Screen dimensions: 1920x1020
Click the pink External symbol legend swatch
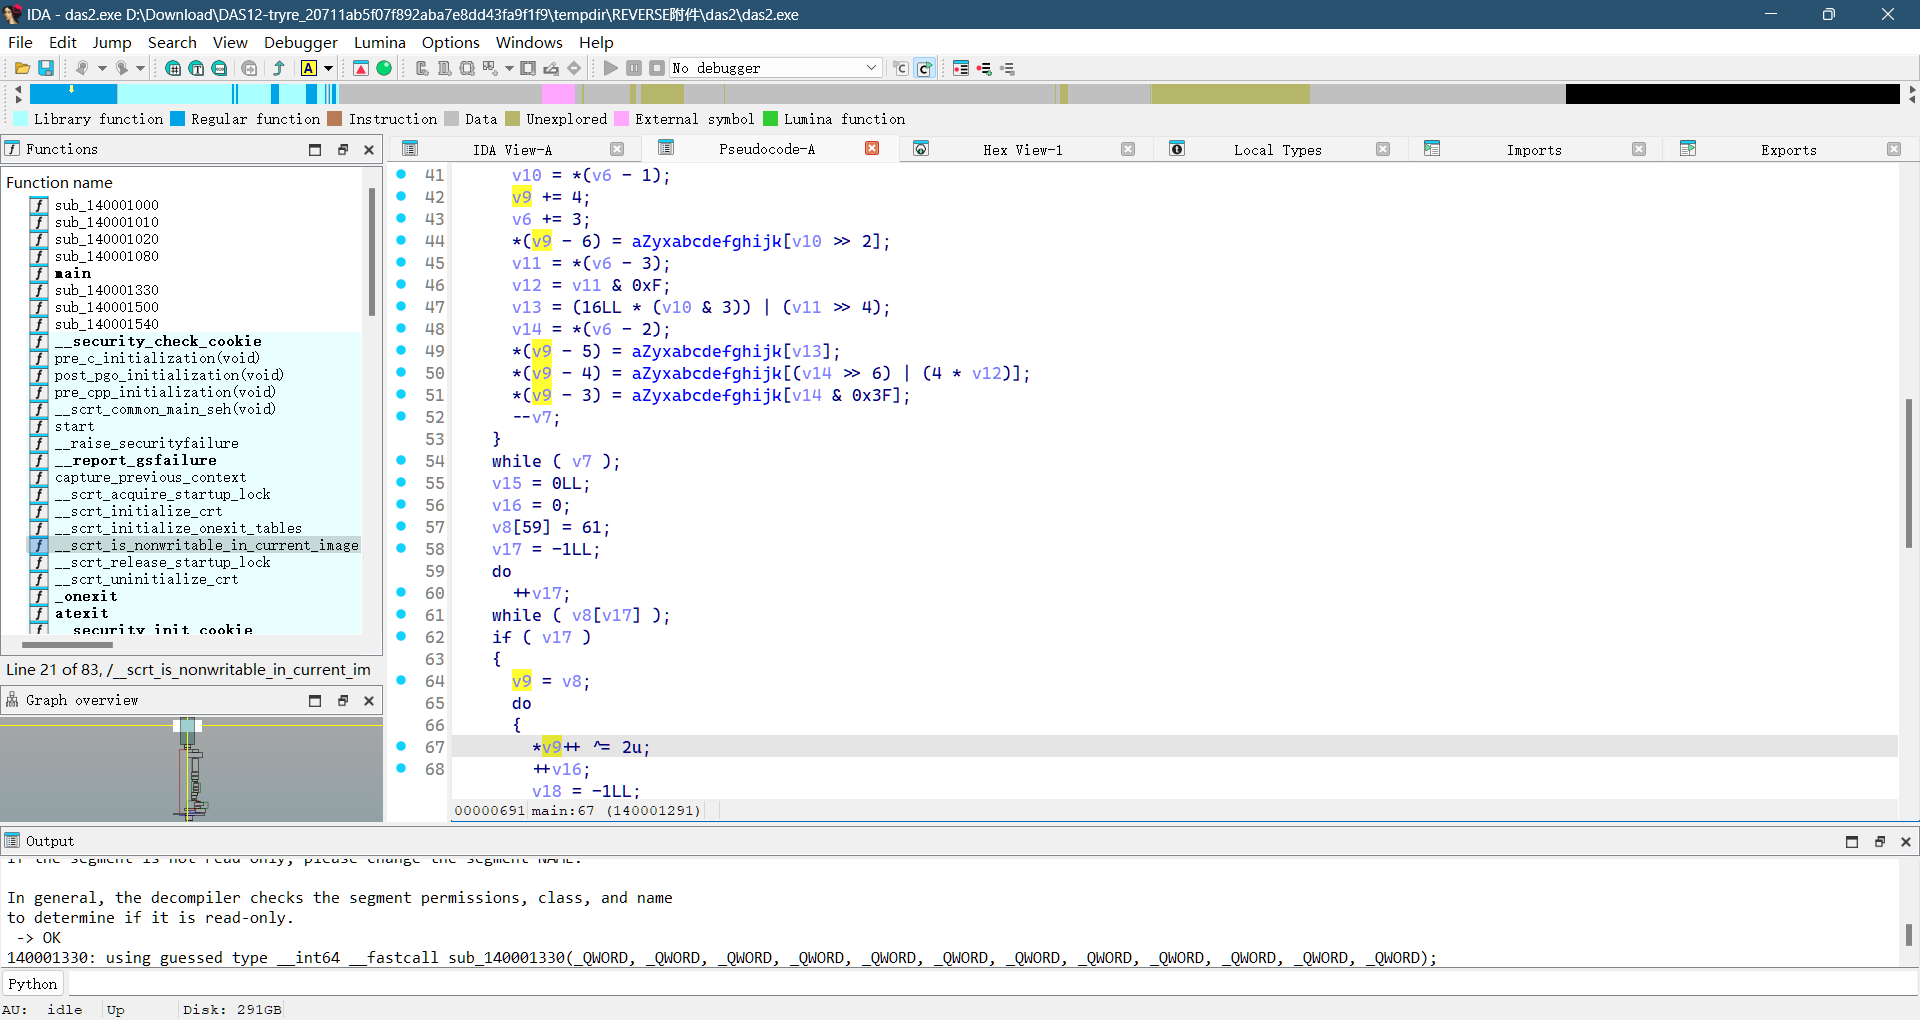622,119
